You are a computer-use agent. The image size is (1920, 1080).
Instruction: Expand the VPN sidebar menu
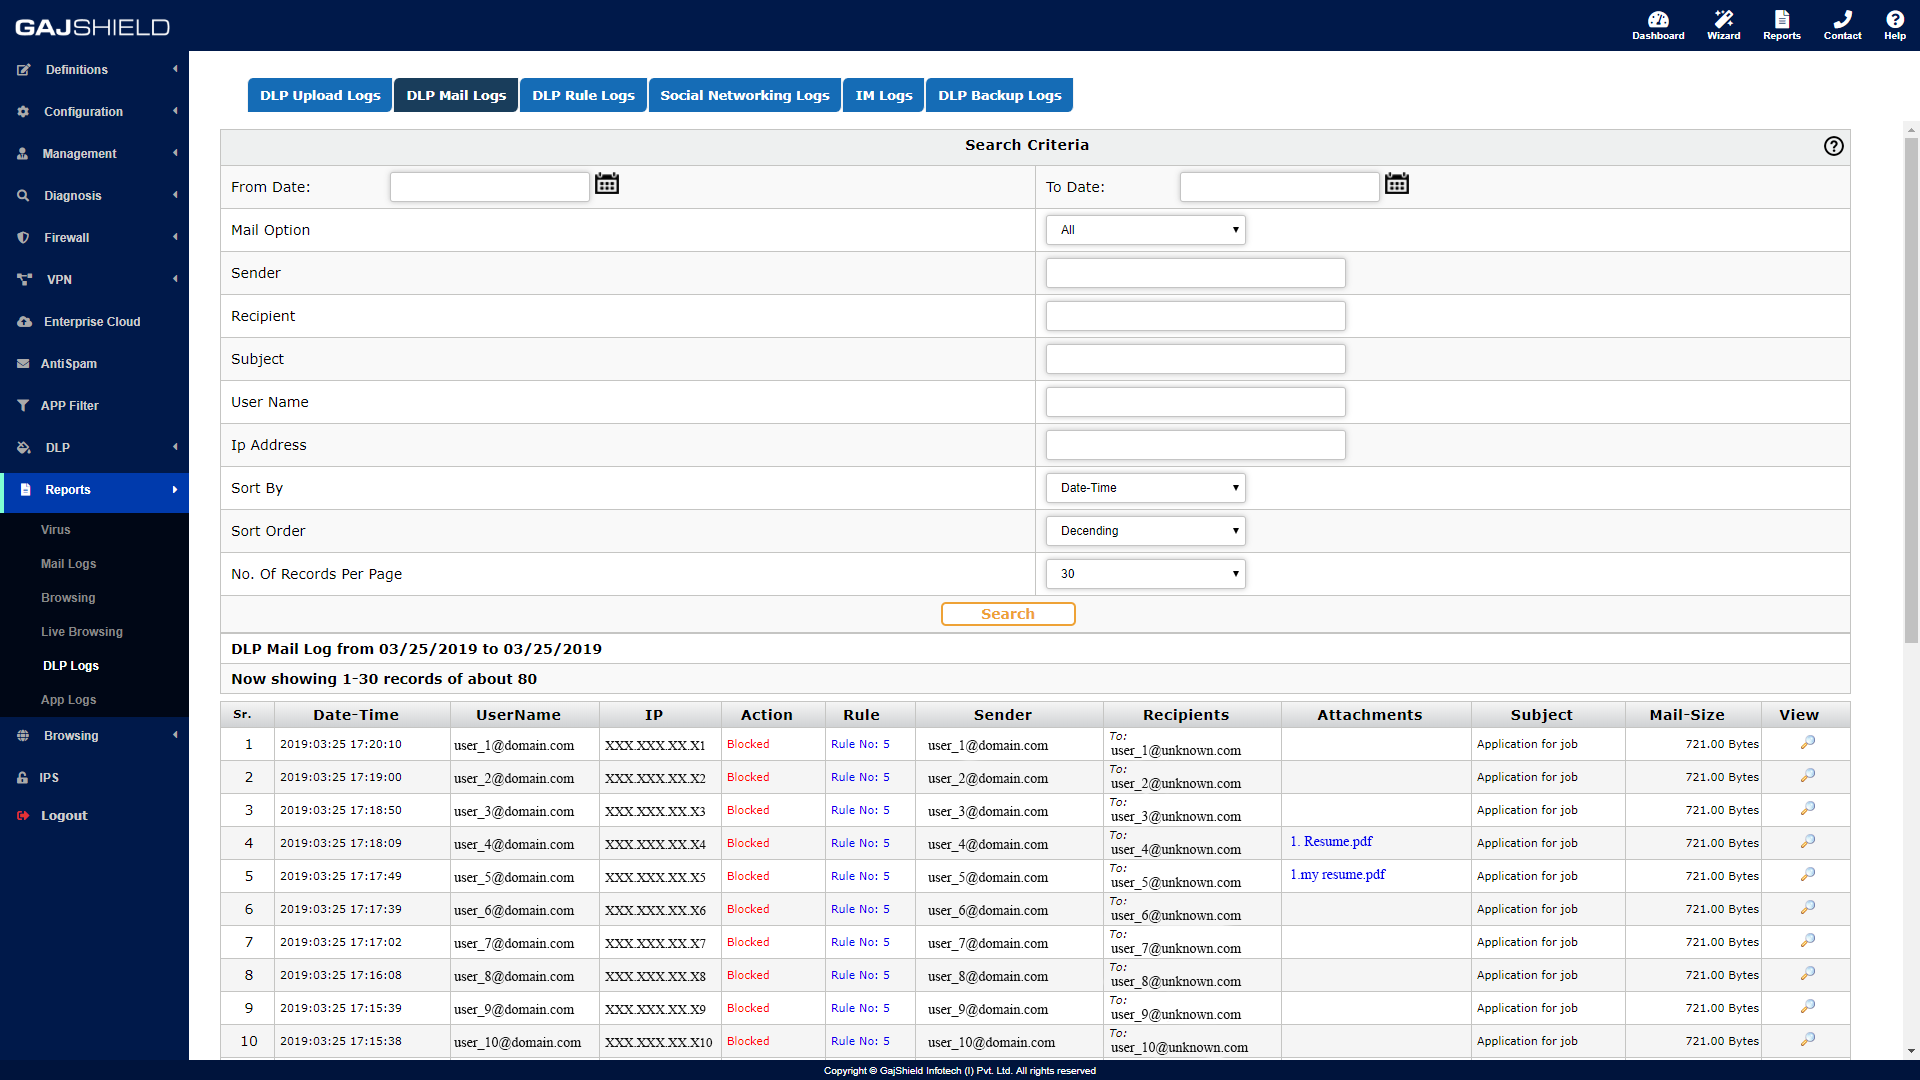(x=94, y=280)
